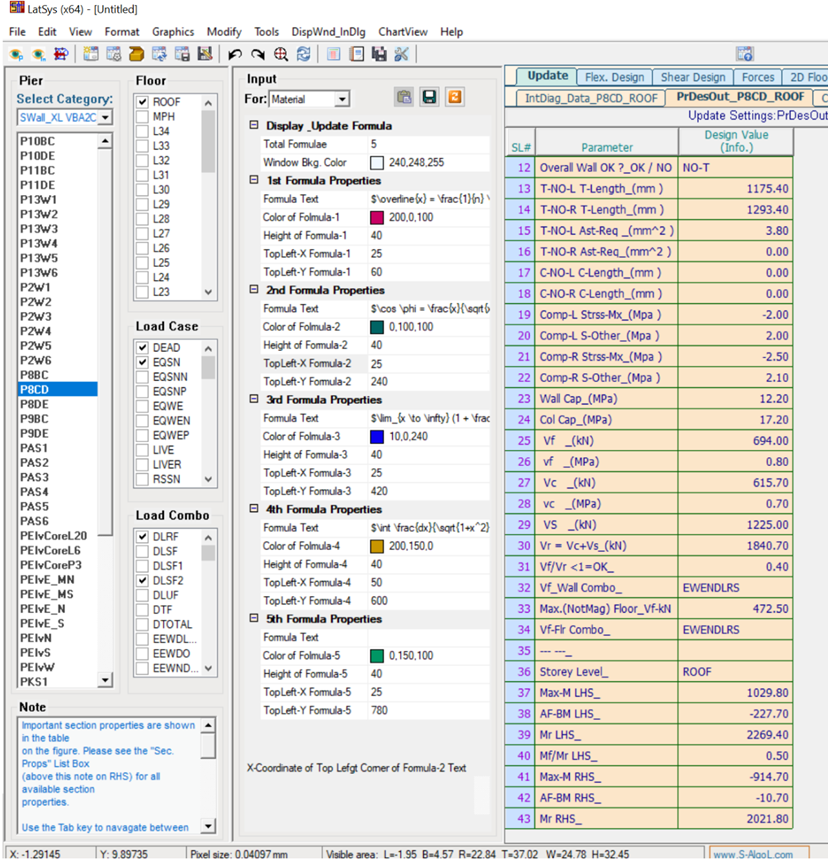Click the undo arrow in the toolbar

pyautogui.click(x=235, y=54)
